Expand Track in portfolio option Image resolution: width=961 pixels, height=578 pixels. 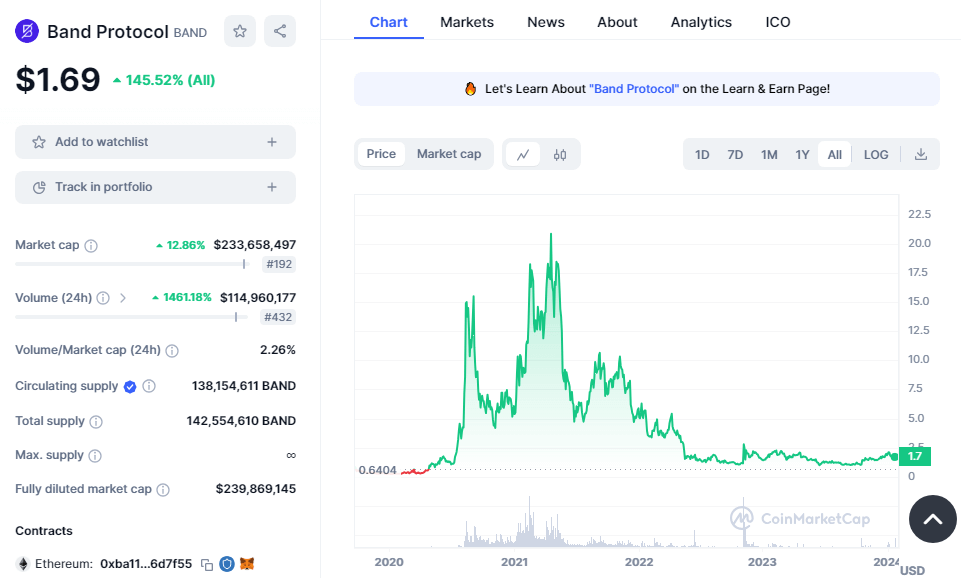click(271, 187)
